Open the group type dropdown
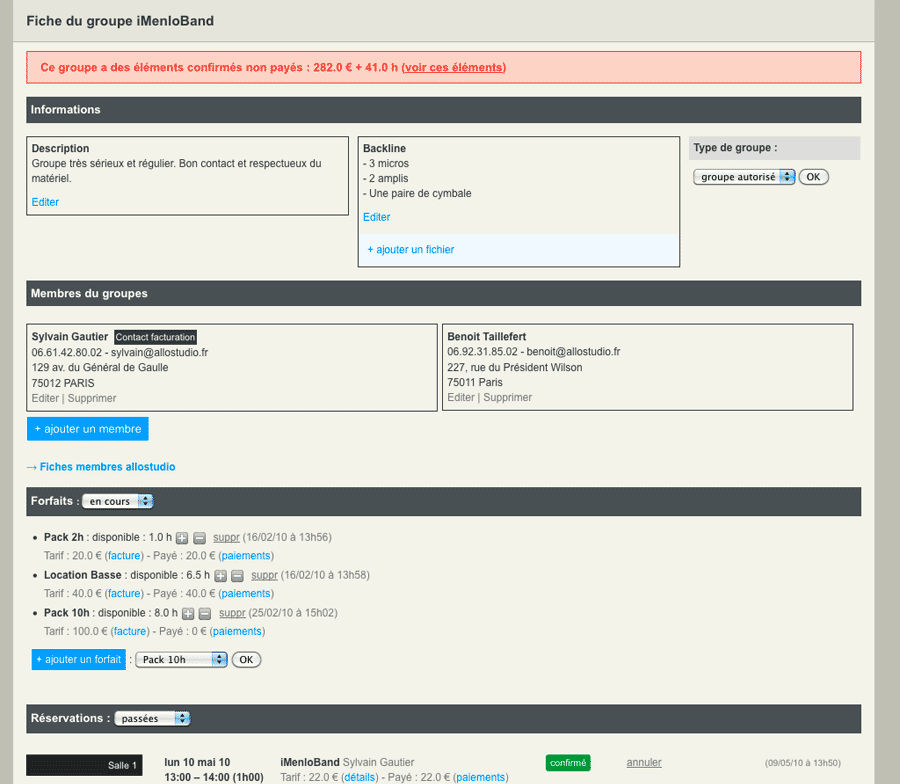 [744, 177]
